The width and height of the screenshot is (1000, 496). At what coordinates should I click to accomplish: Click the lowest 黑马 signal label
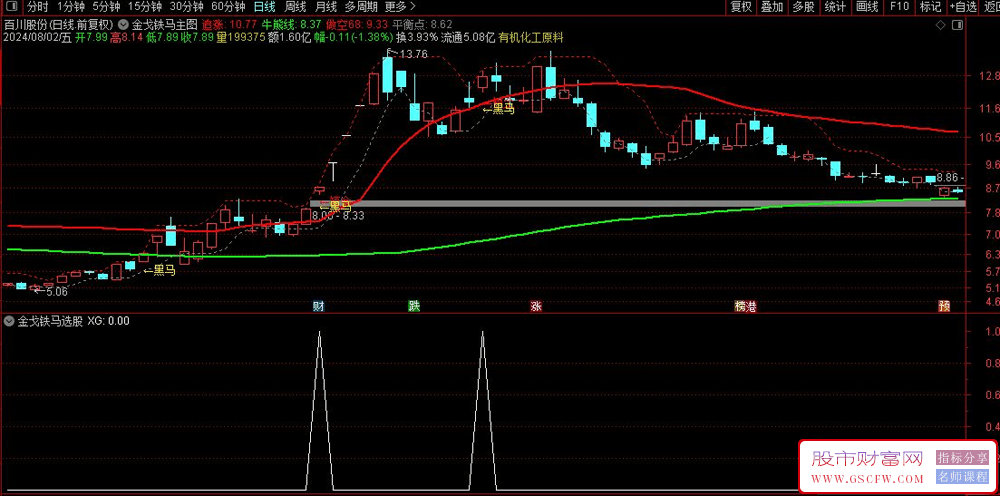[159, 270]
